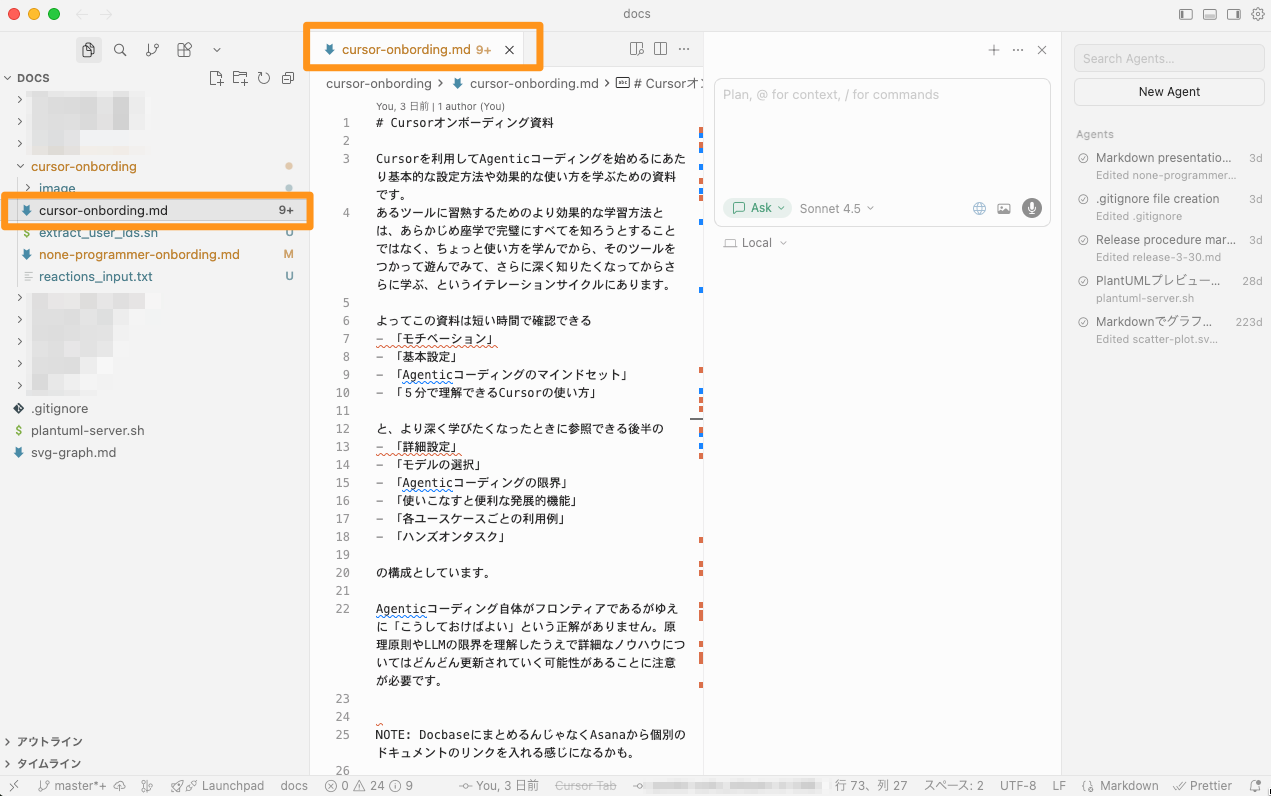Click 行 73、列 27 cursor position
This screenshot has width=1271, height=796.
point(871,786)
